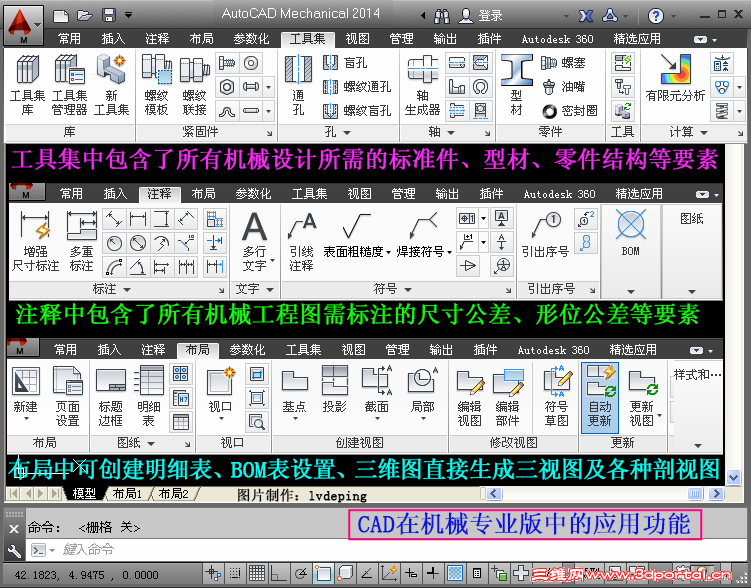Open the 工具集管理器 manager
The image size is (751, 588).
pos(69,85)
